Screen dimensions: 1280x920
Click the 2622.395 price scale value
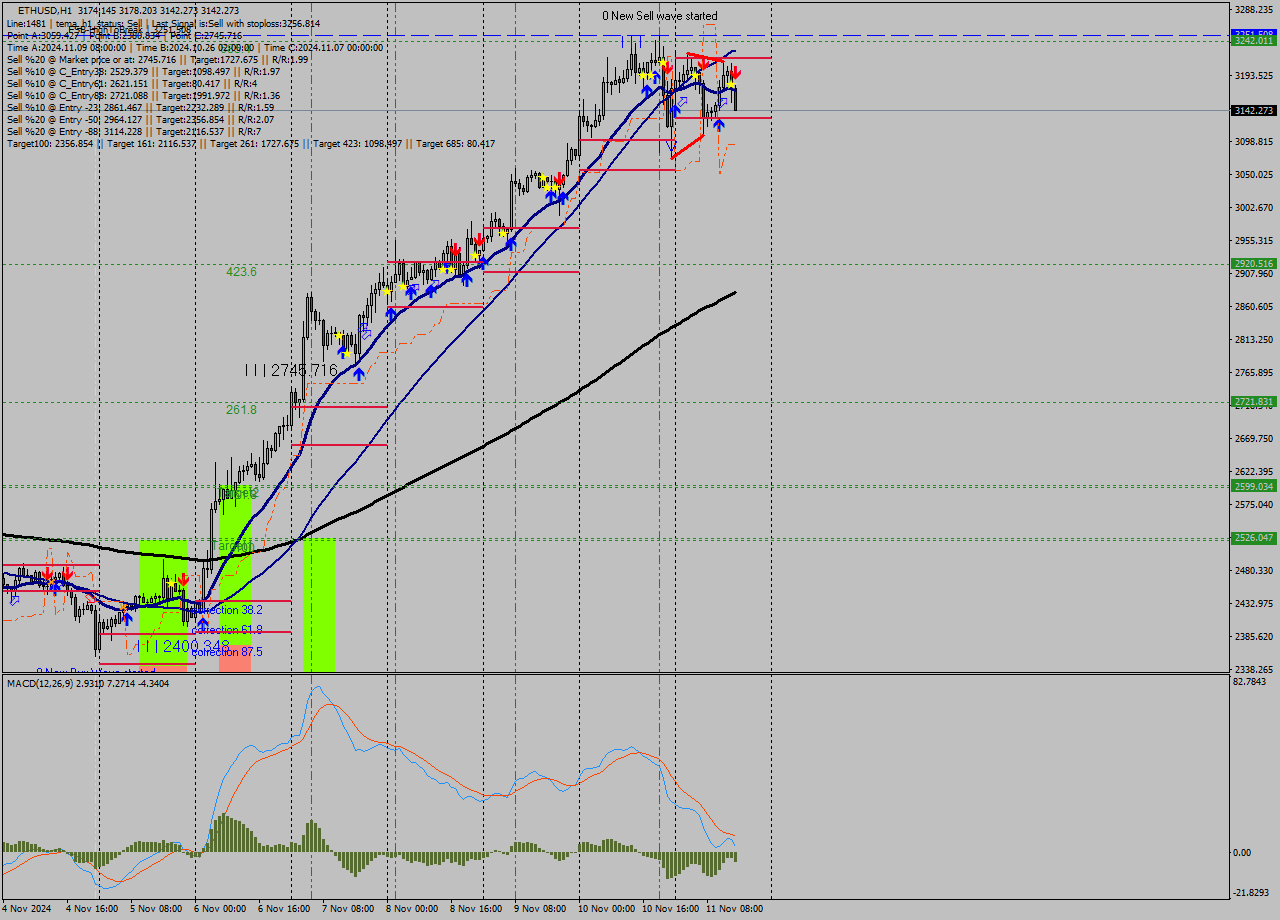coord(1254,472)
